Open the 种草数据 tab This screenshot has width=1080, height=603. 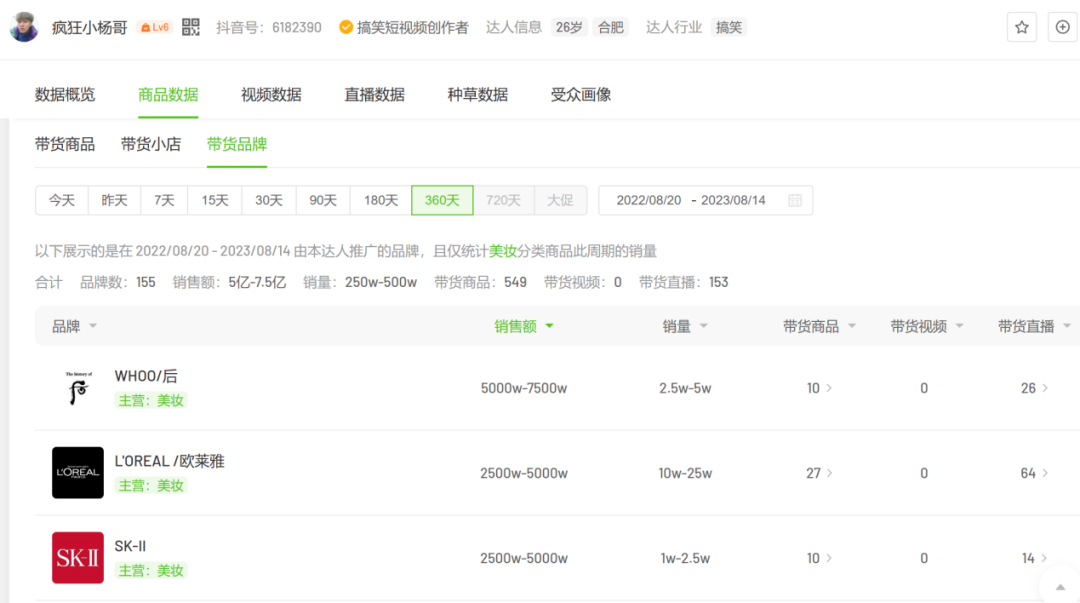478,94
